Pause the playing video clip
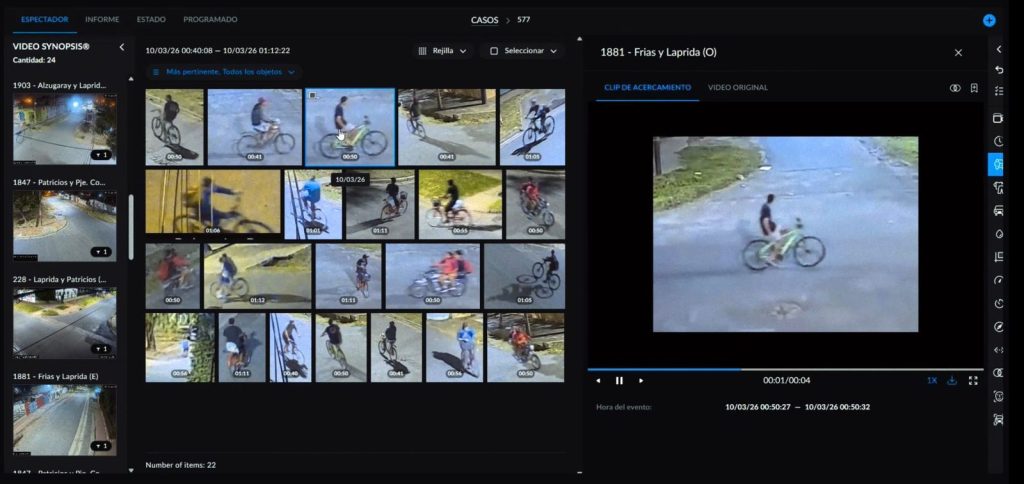This screenshot has width=1024, height=484. click(x=619, y=380)
